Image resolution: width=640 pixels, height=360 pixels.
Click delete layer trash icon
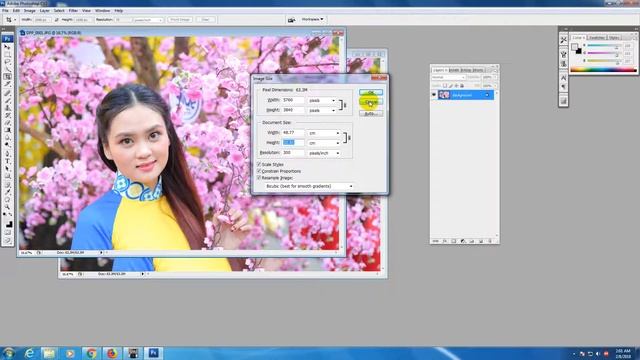click(x=490, y=241)
